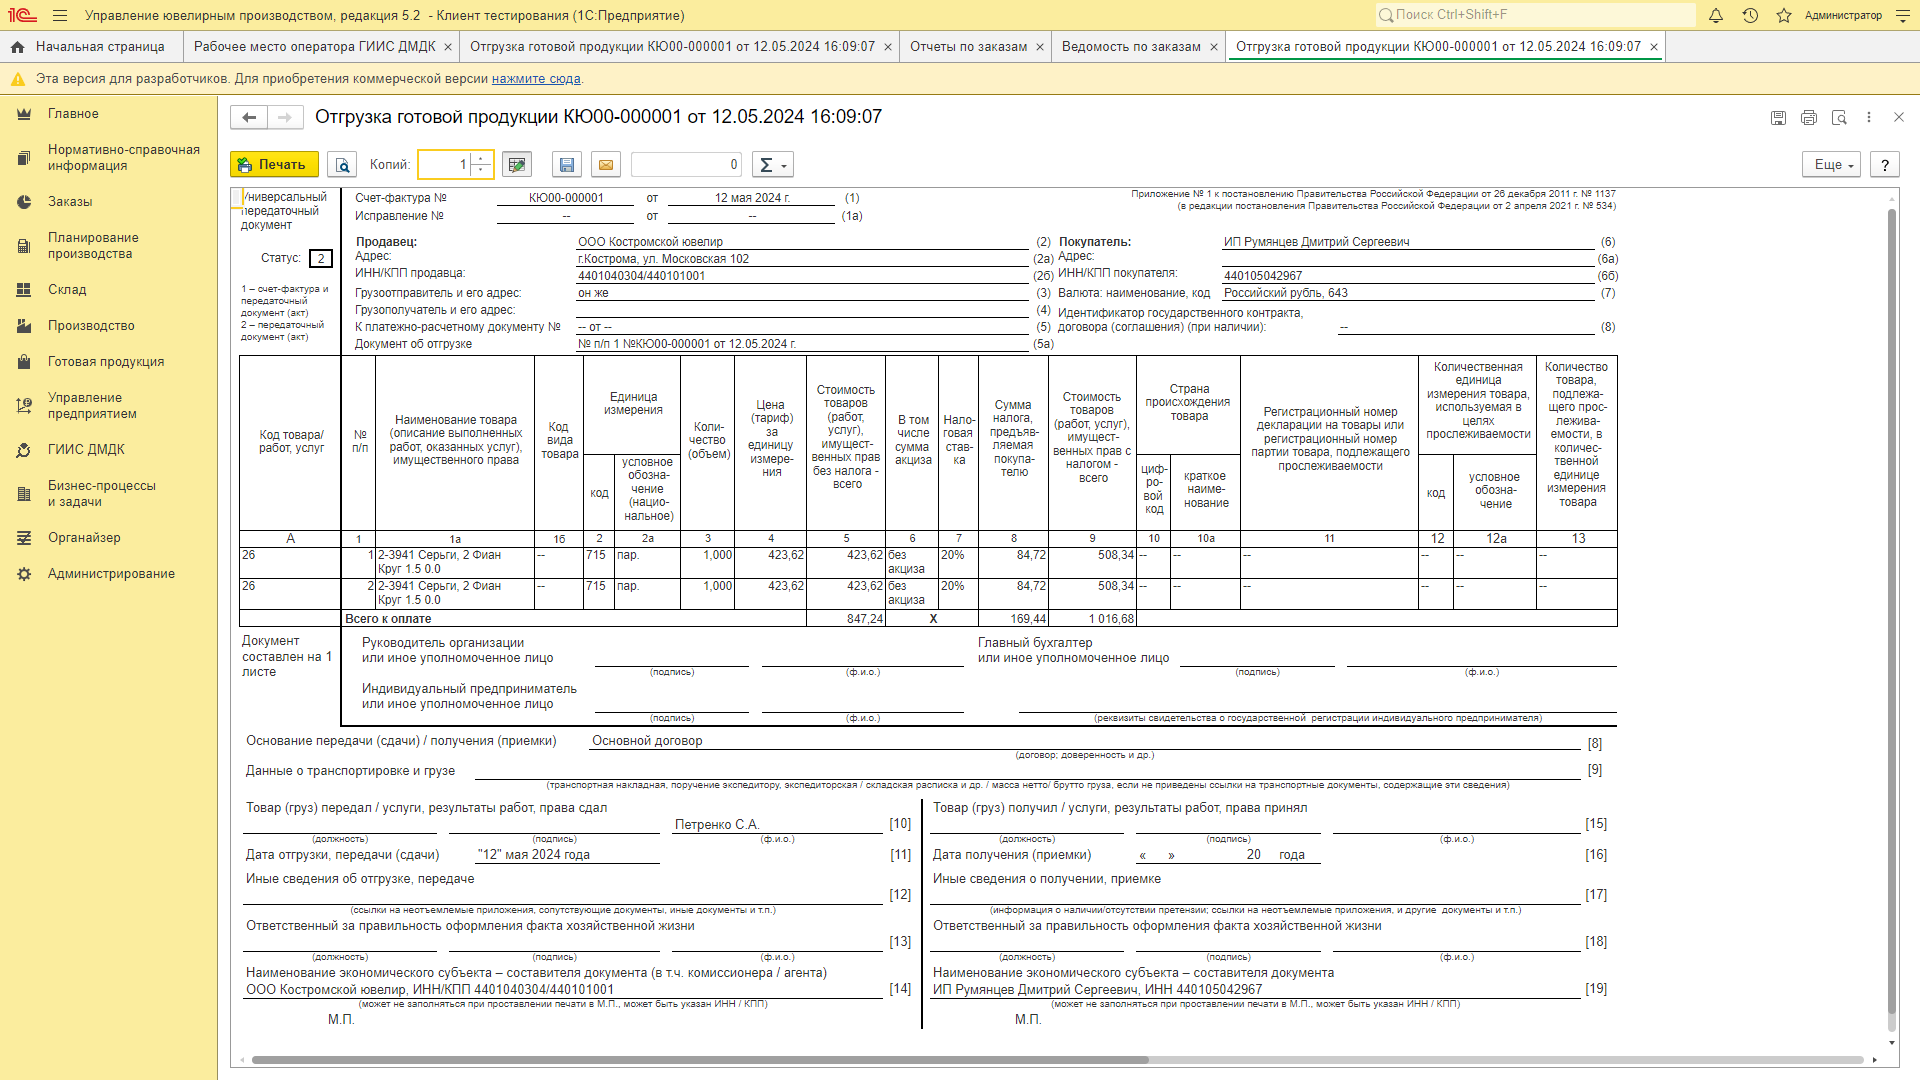1920x1080 pixels.
Task: Close the Отчеты по заказам tab
Action: click(1040, 47)
